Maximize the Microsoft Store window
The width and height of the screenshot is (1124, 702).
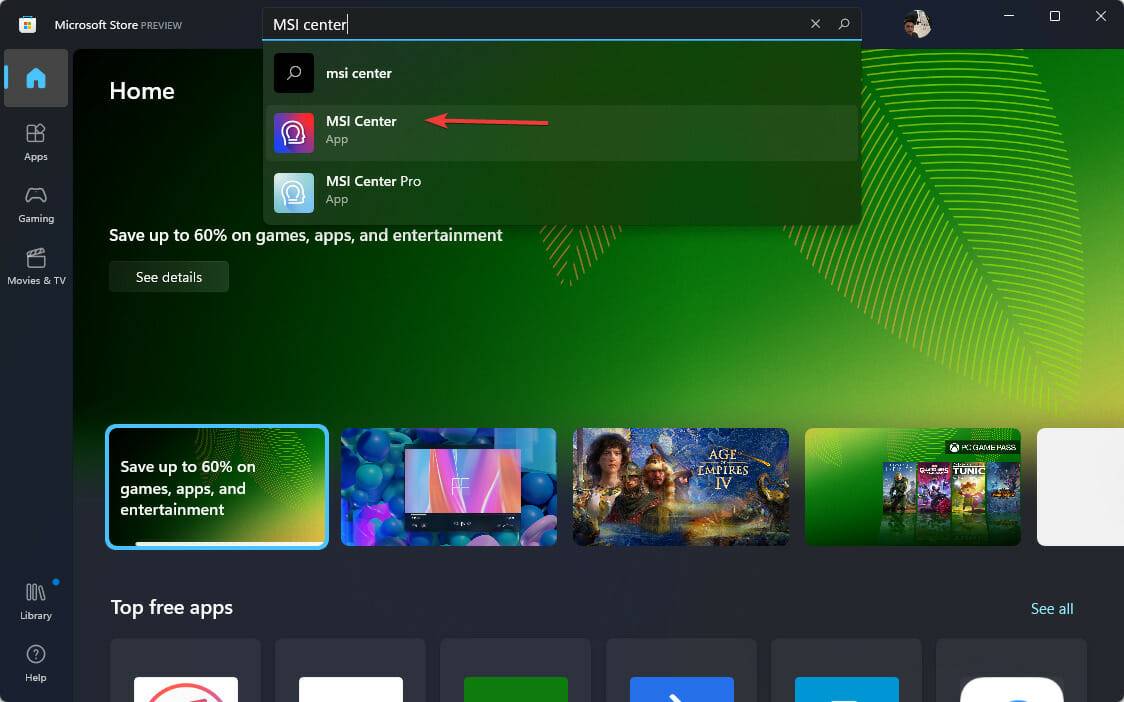1054,16
